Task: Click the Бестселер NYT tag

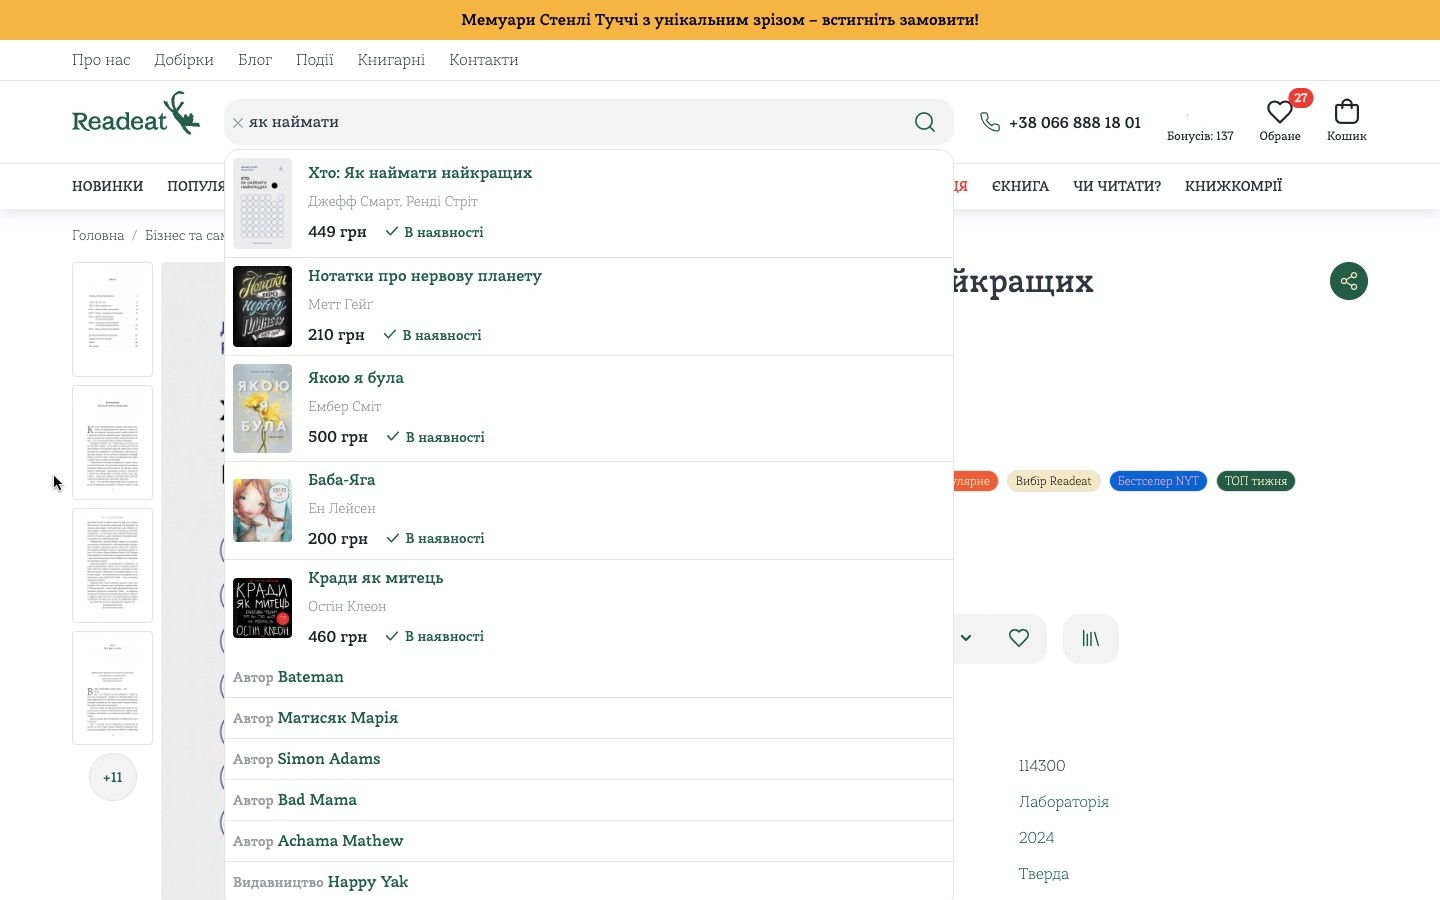Action: click(1158, 481)
